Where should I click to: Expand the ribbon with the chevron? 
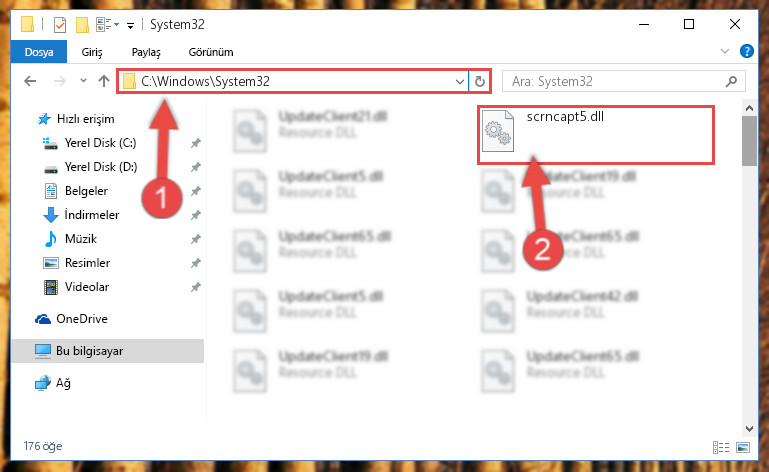coord(725,51)
